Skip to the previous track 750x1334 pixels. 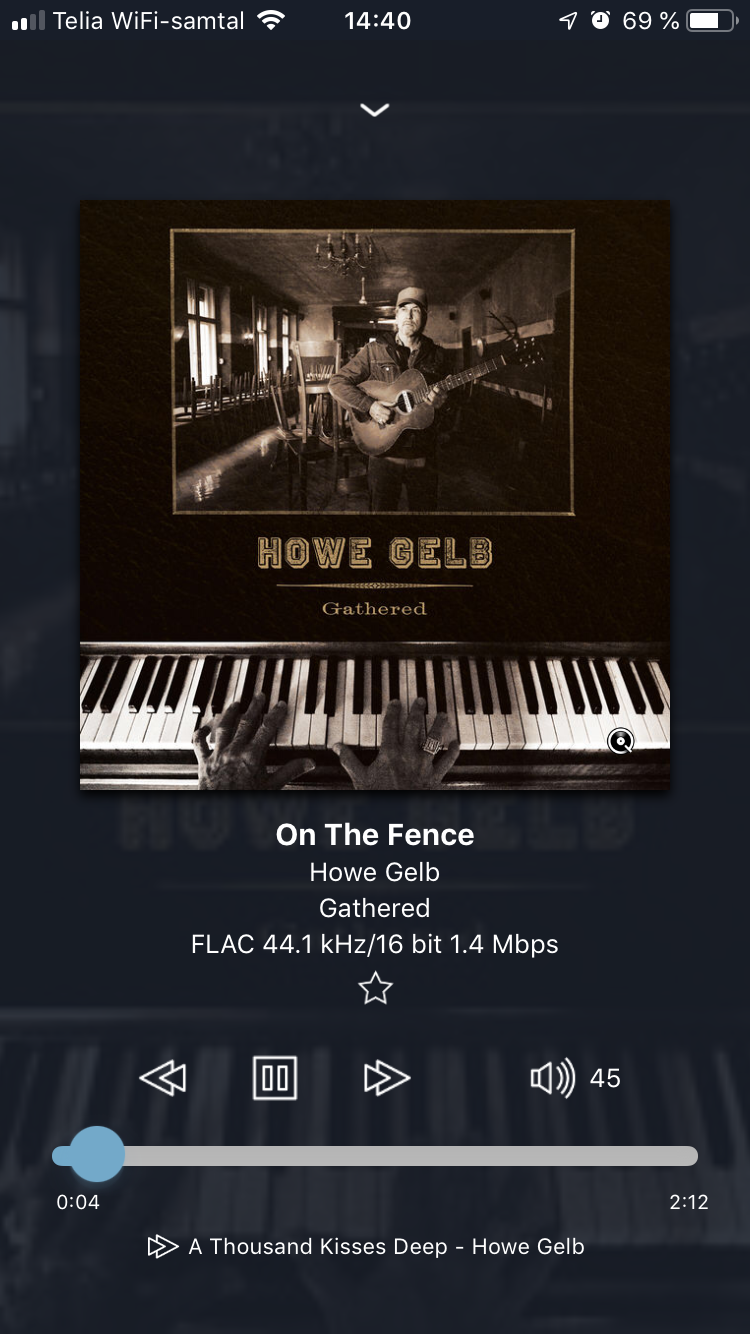[163, 1078]
